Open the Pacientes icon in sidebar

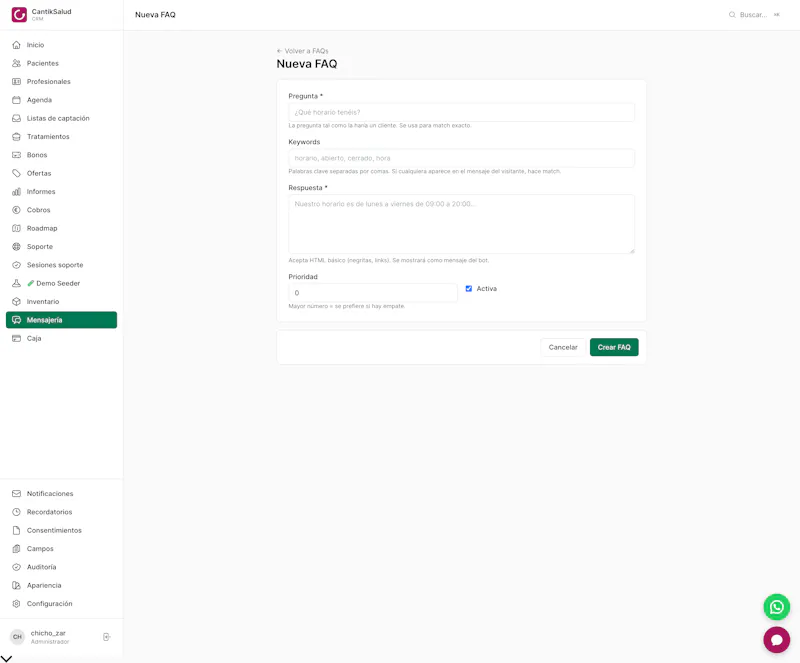(16, 63)
